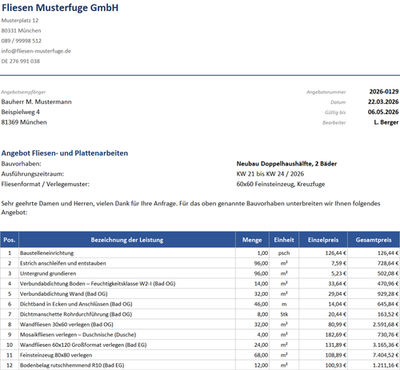Select the text Neubau Doppelhaushälfte, 2 Bäder

click(287, 164)
